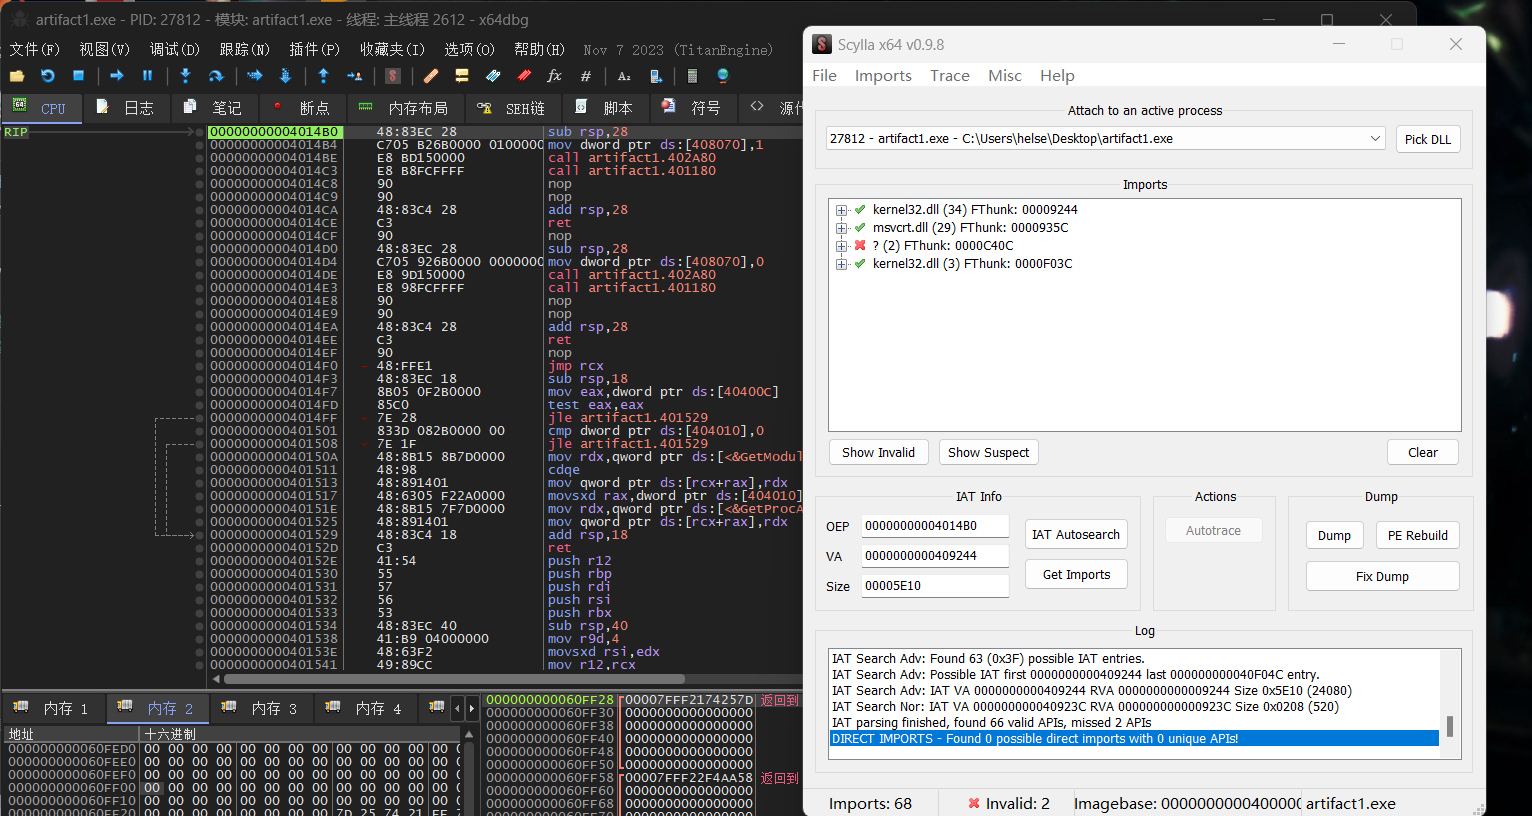The width and height of the screenshot is (1532, 816).
Task: Toggle breakpoint dot at address 00000000004014C3
Action: pyautogui.click(x=200, y=171)
